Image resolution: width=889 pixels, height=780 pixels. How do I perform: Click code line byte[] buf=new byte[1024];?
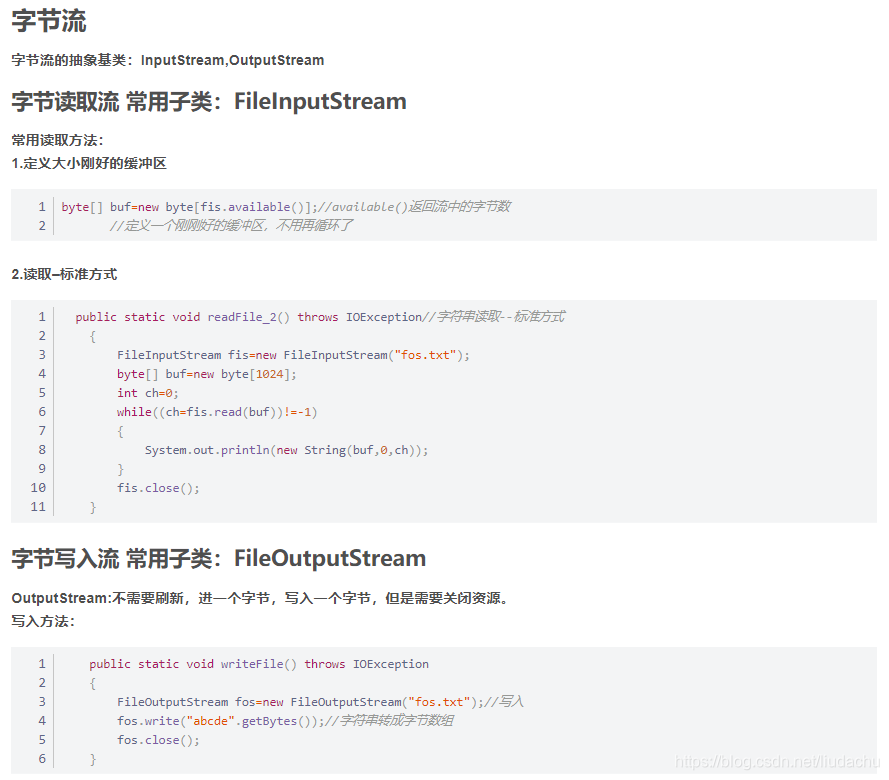point(206,374)
